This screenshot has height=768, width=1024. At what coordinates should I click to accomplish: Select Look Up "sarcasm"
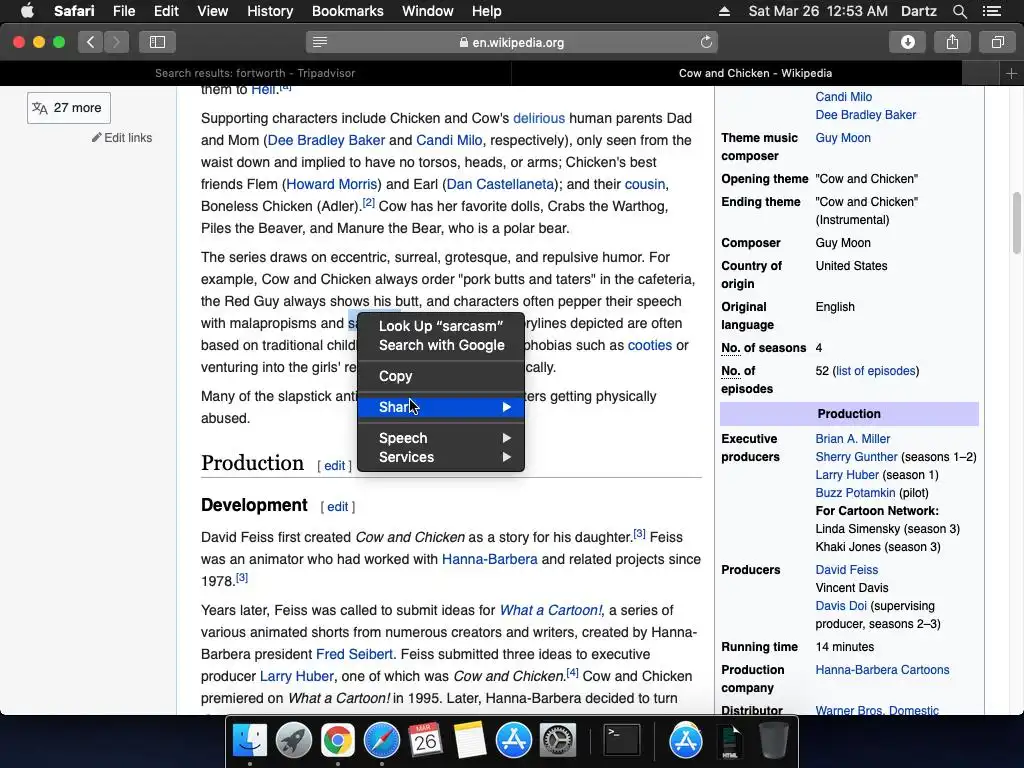[441, 326]
